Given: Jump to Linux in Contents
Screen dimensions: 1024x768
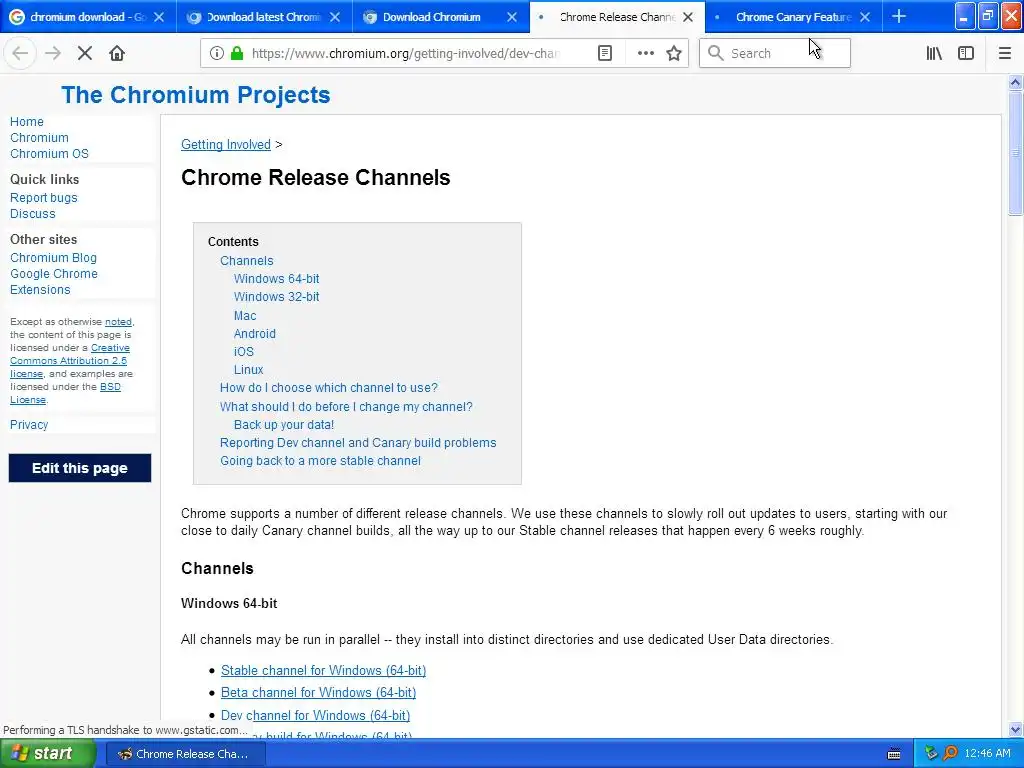Looking at the screenshot, I should 248,370.
